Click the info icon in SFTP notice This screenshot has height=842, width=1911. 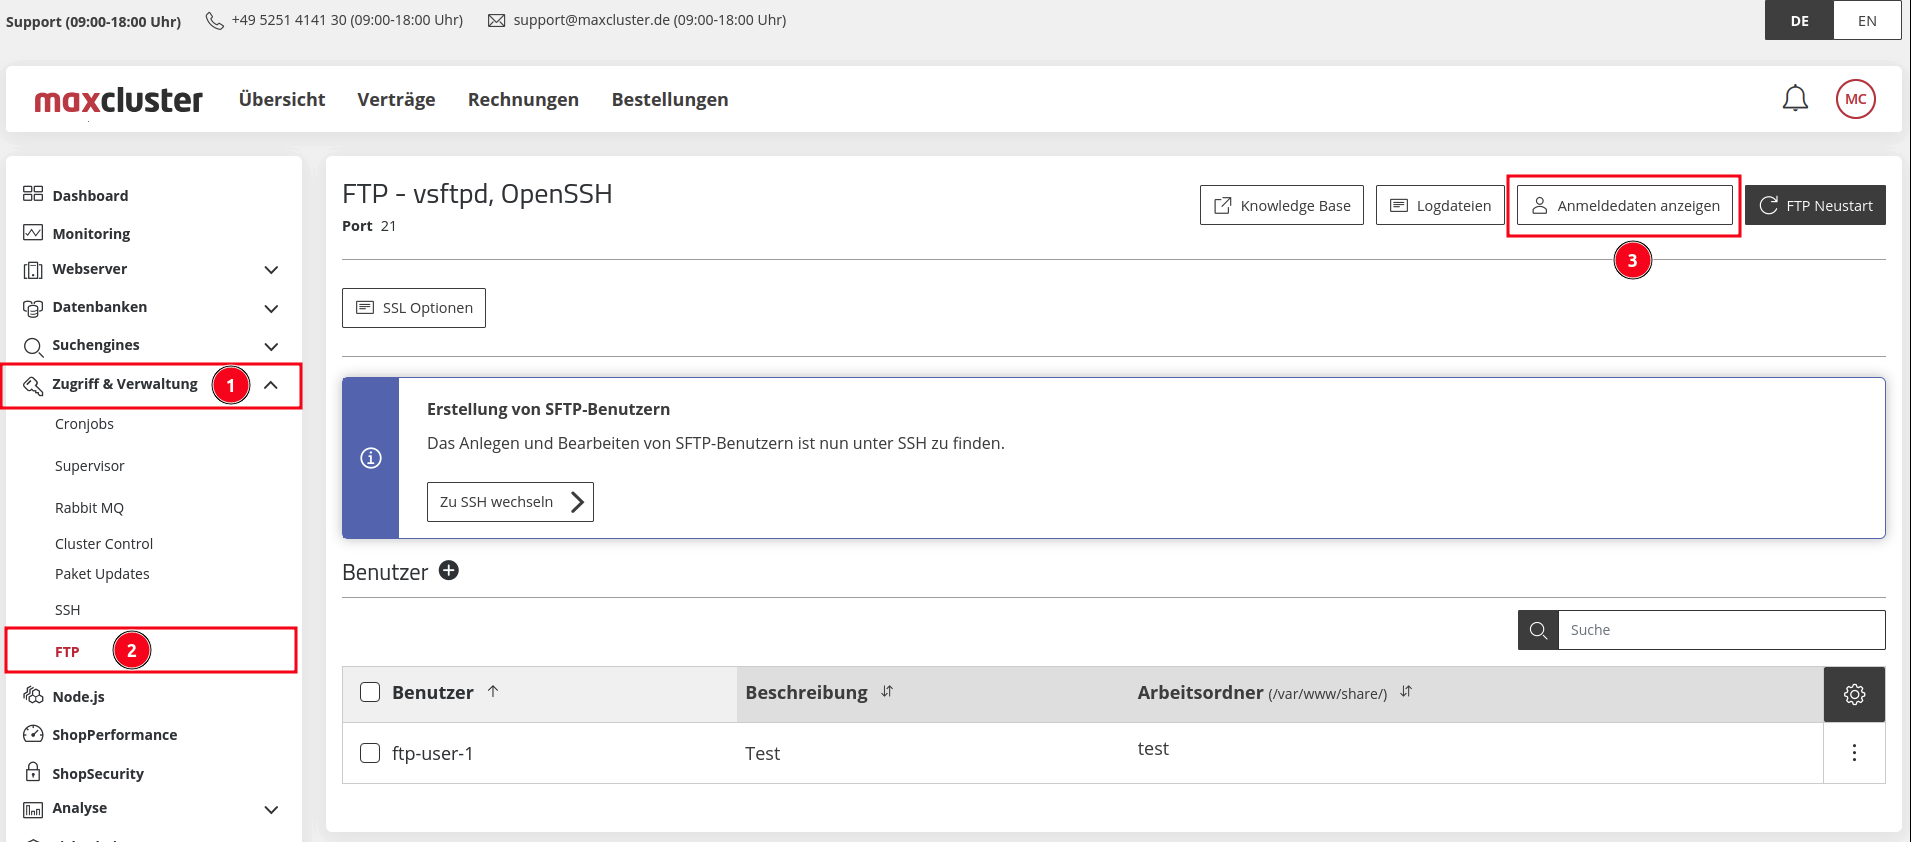pos(371,458)
